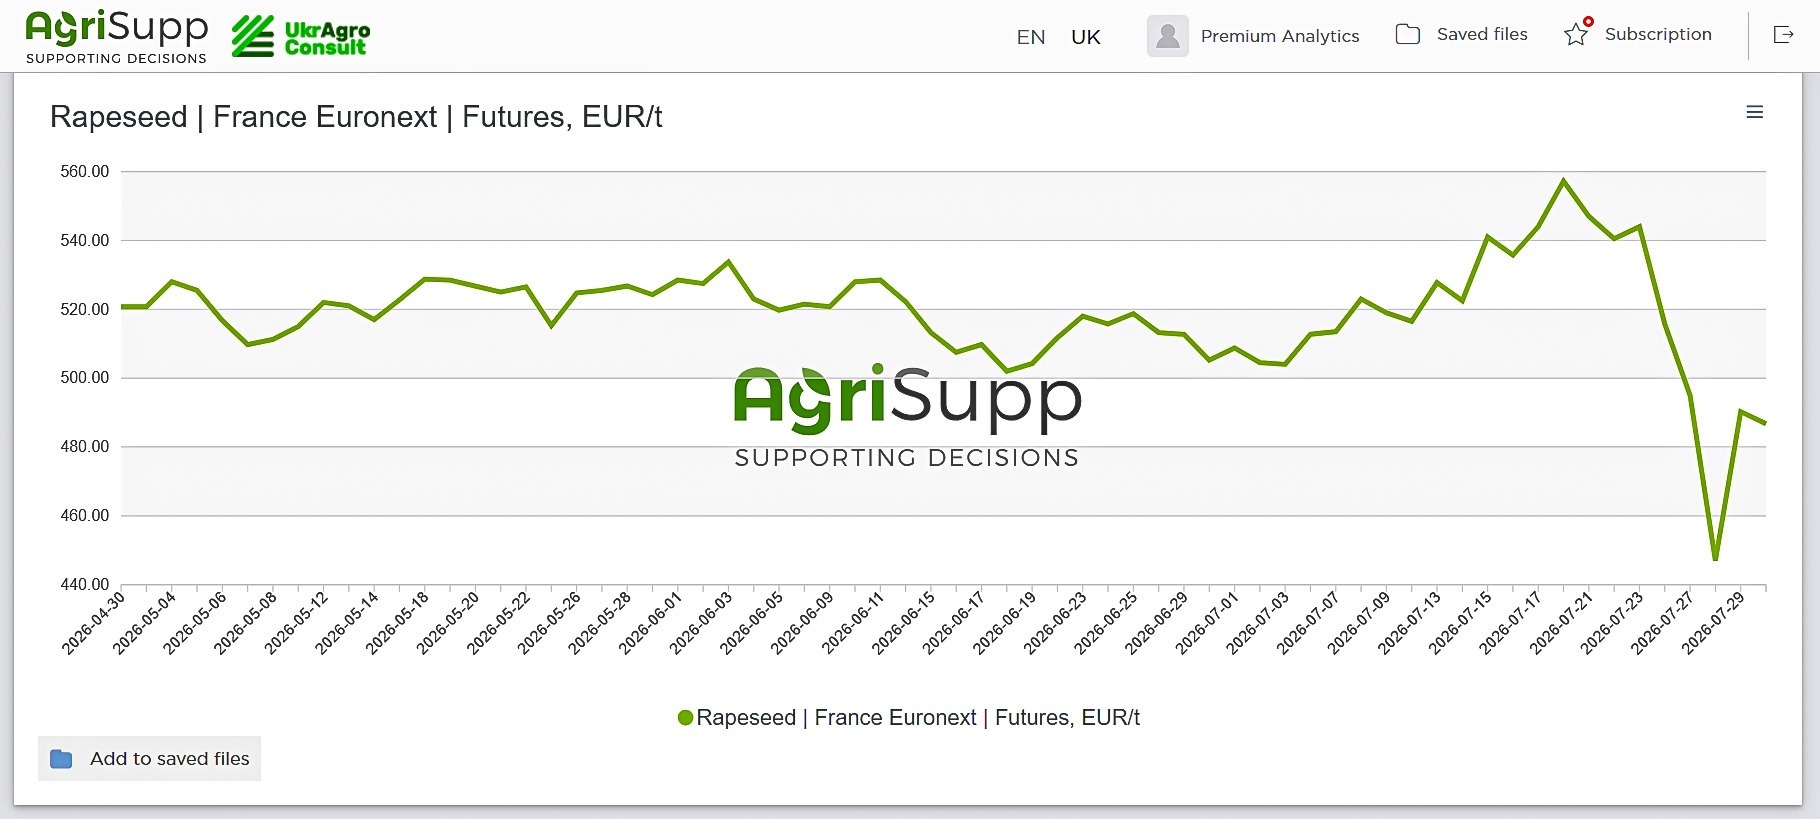Click the UkrAgroConsult logo
This screenshot has height=819, width=1820.
(x=301, y=37)
